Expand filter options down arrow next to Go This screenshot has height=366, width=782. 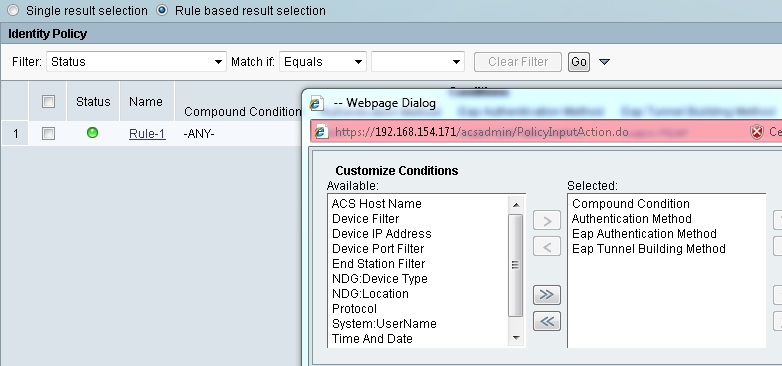604,62
